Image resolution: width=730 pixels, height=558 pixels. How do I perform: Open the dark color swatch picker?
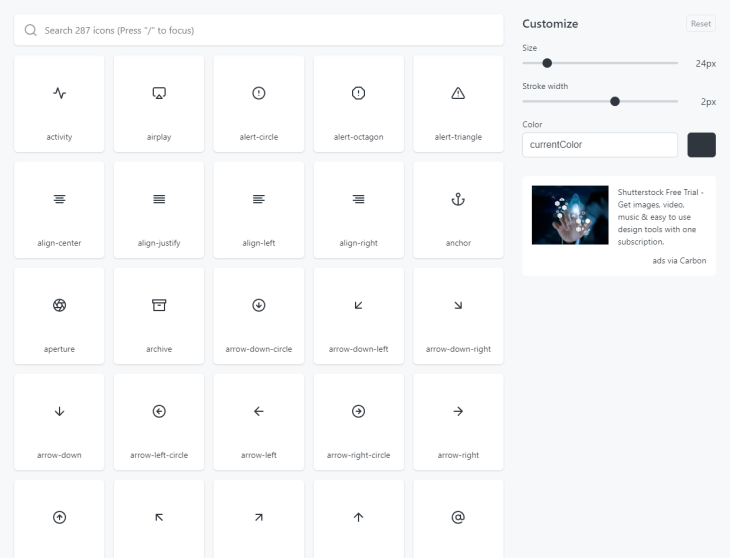701,145
